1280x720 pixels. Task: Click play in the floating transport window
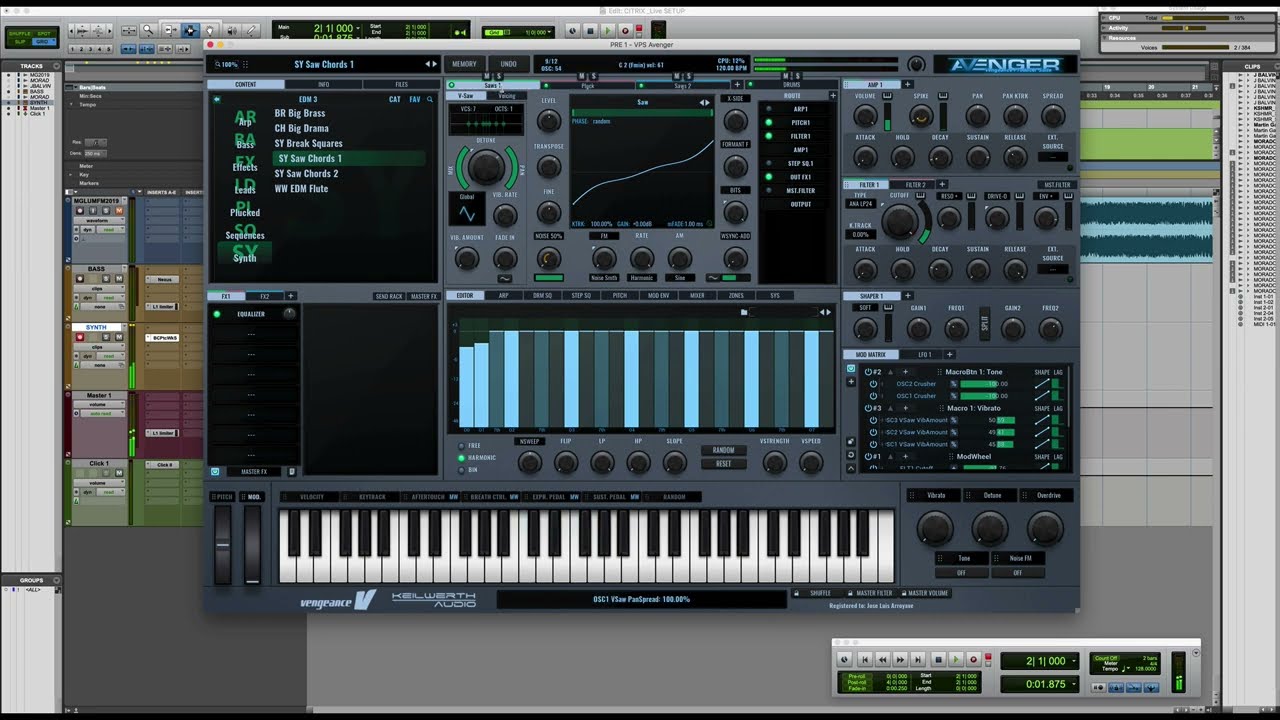[x=955, y=660]
